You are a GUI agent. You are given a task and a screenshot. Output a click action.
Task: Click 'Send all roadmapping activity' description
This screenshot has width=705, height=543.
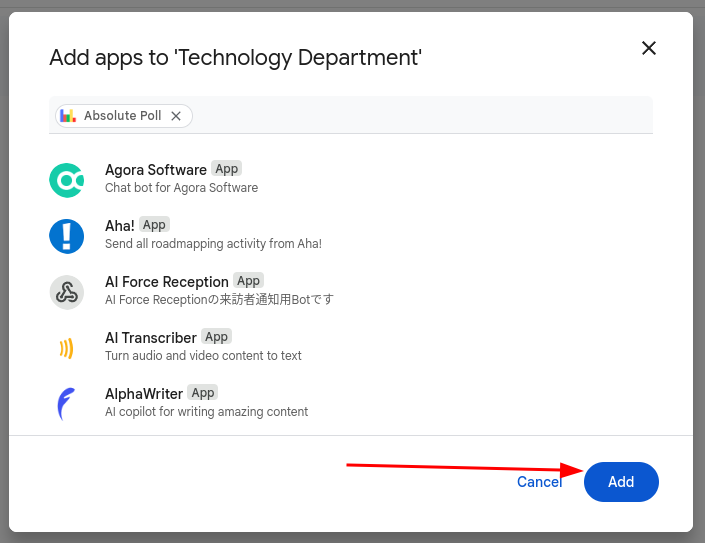pyautogui.click(x=214, y=244)
